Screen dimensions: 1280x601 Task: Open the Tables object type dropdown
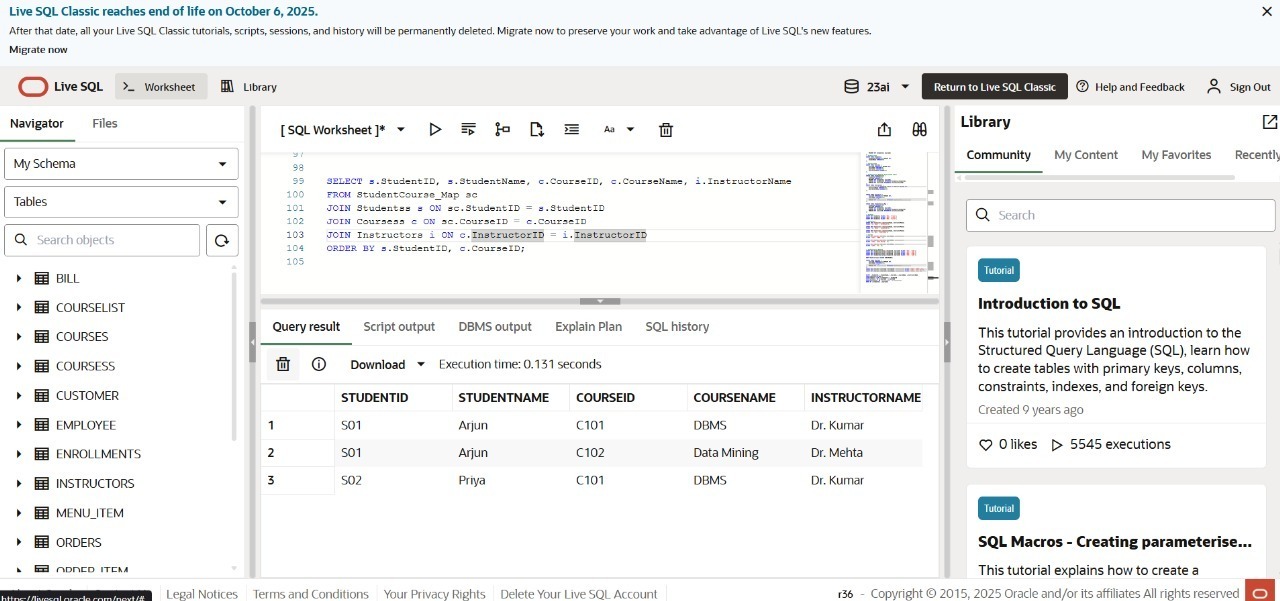coord(121,202)
